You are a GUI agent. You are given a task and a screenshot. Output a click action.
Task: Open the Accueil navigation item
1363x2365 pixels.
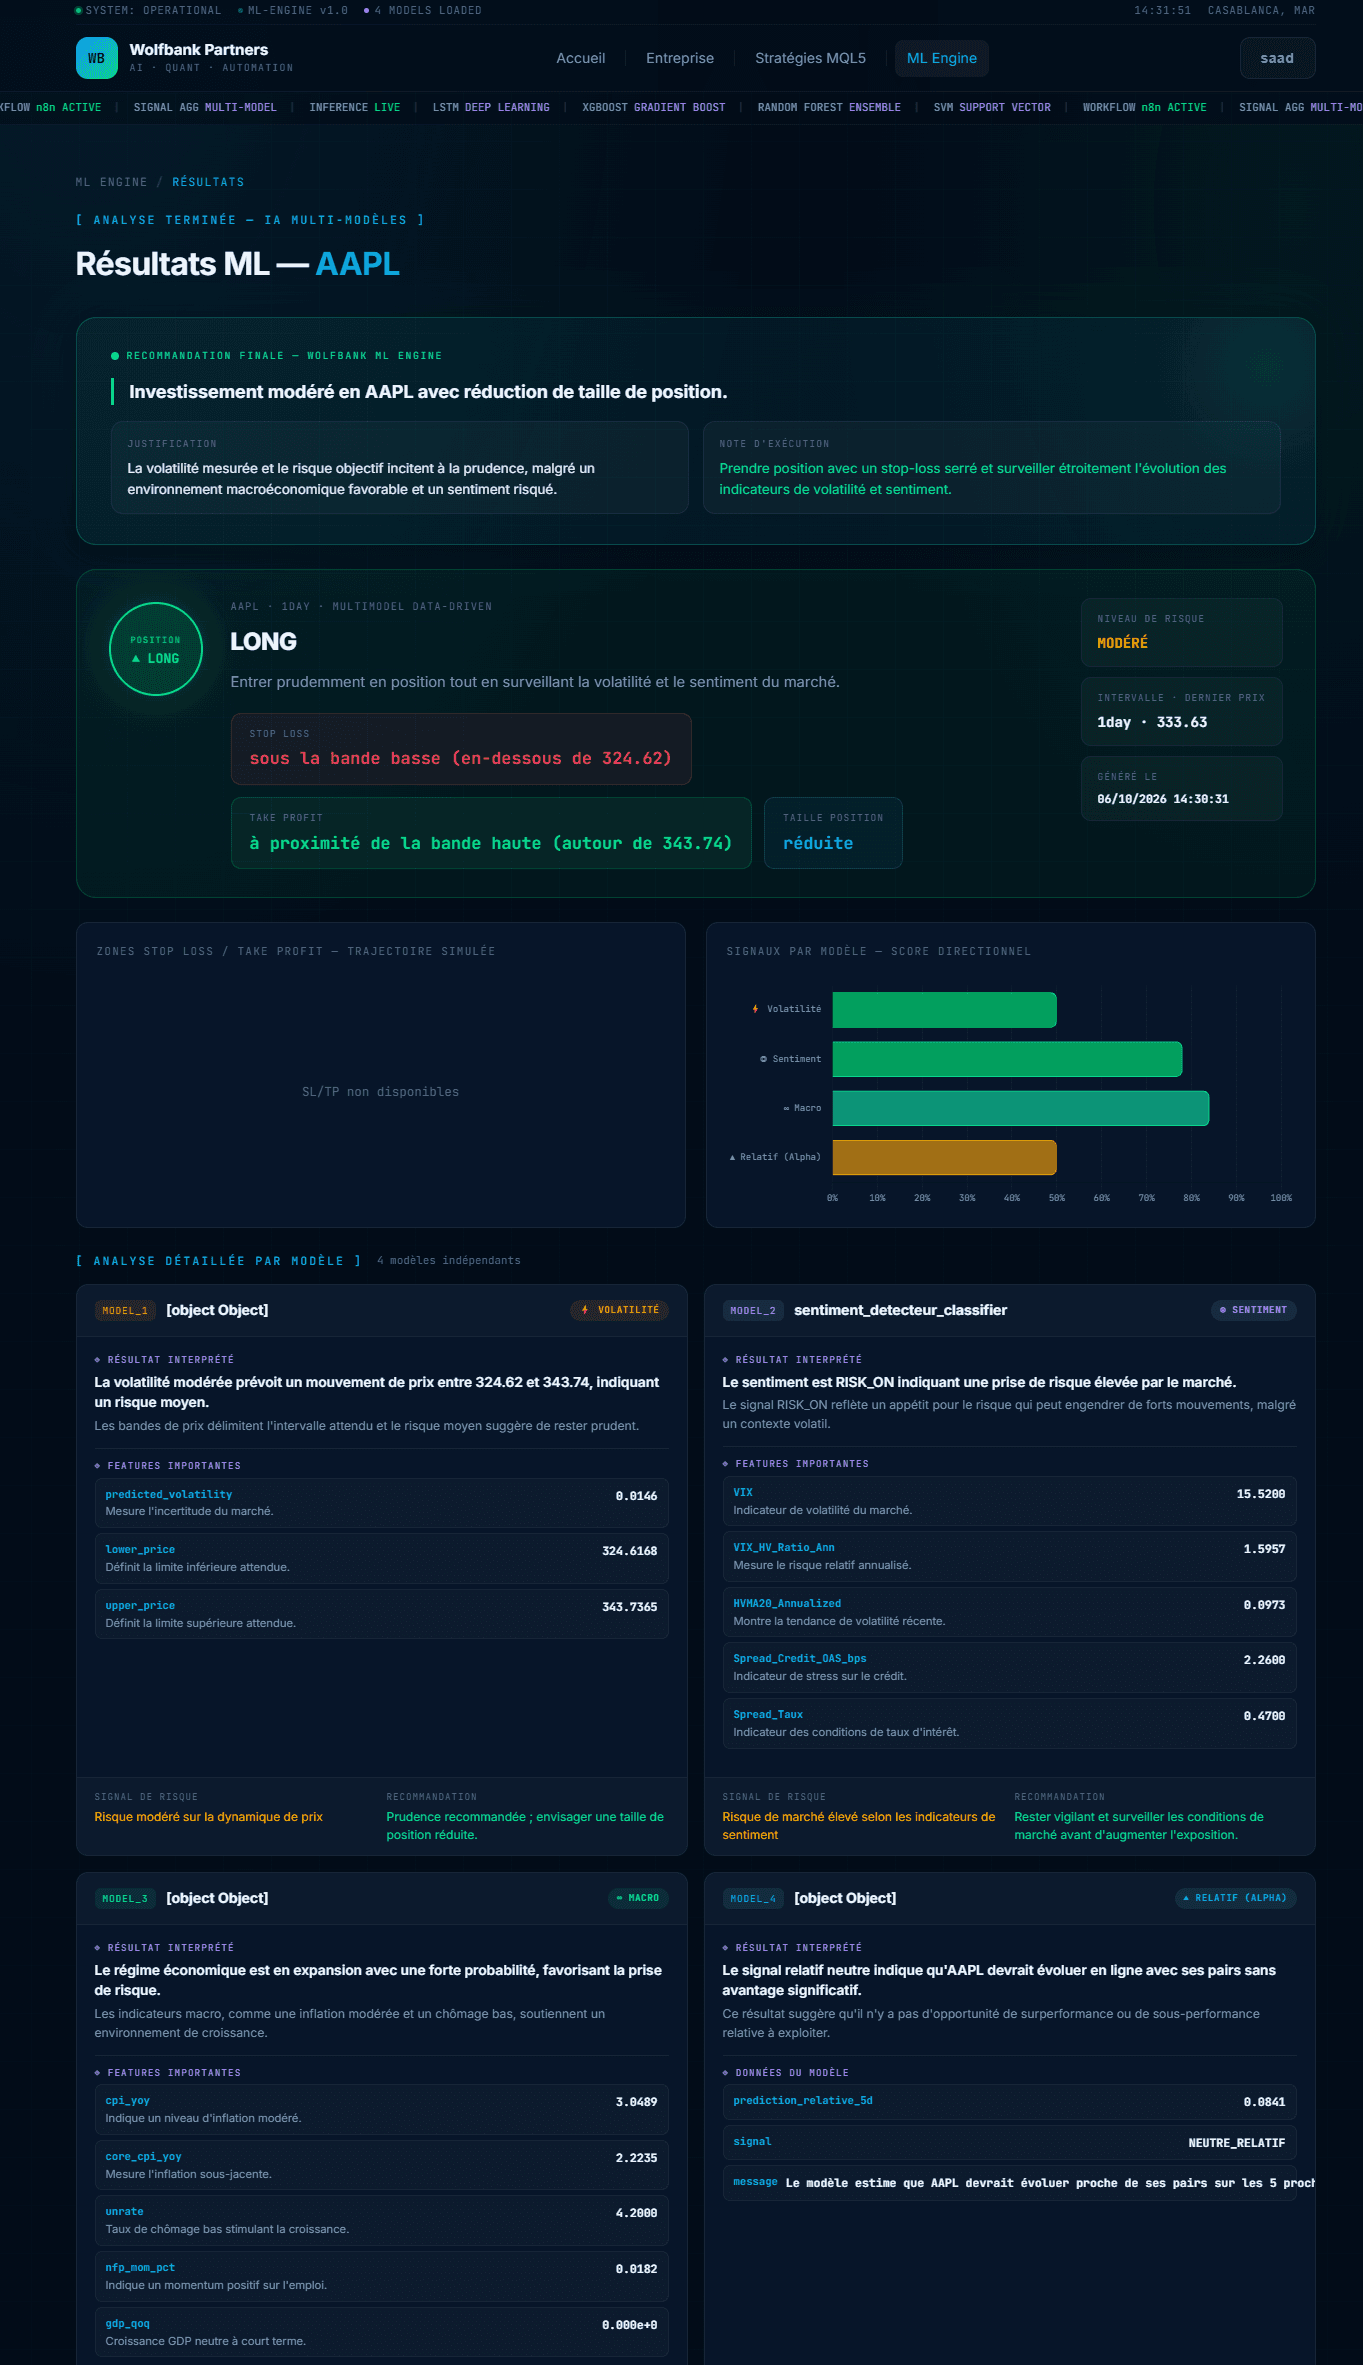coord(581,58)
